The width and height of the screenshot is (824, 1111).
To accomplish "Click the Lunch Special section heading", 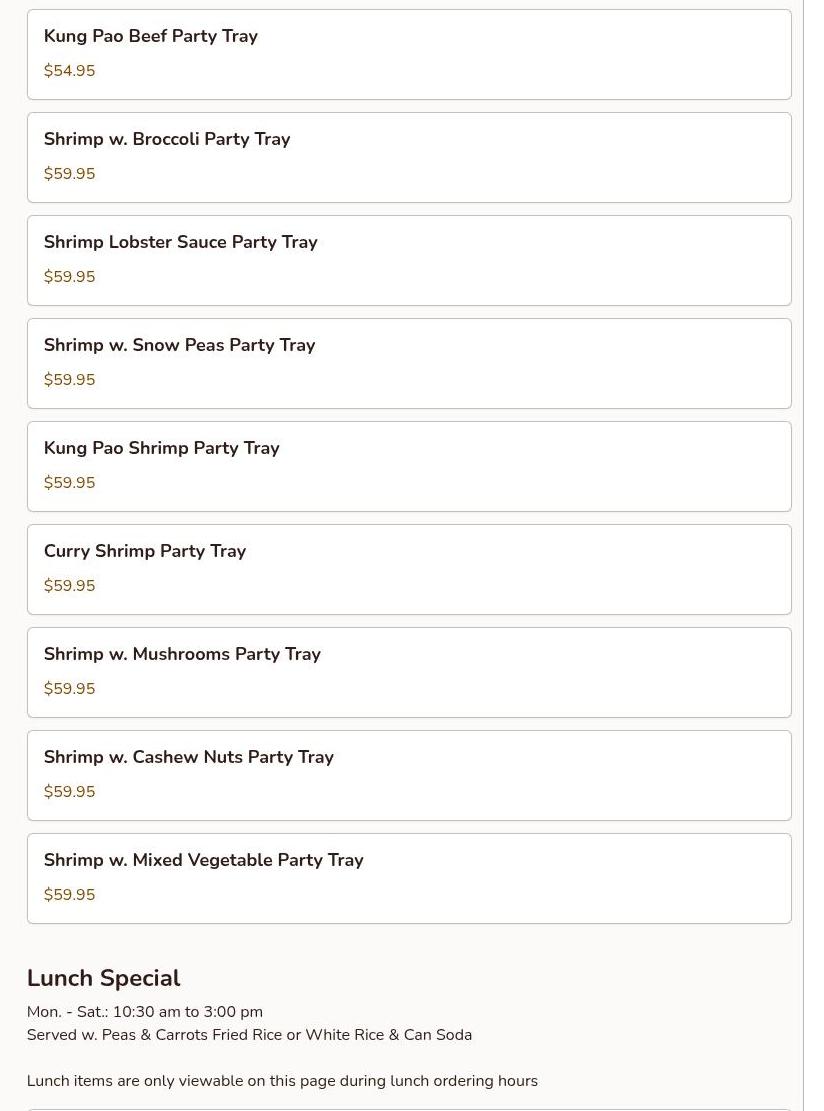I will tap(103, 978).
